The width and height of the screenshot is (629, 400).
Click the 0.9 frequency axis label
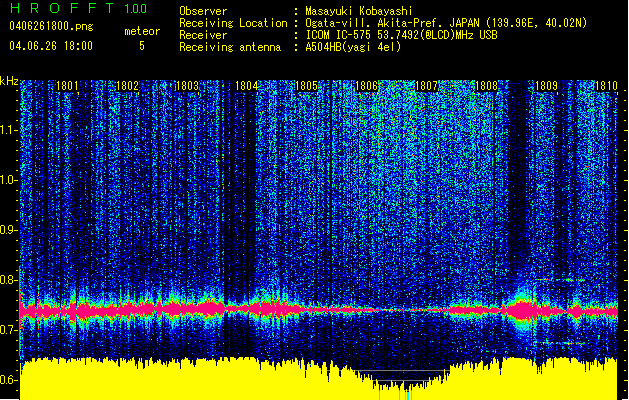click(10, 230)
